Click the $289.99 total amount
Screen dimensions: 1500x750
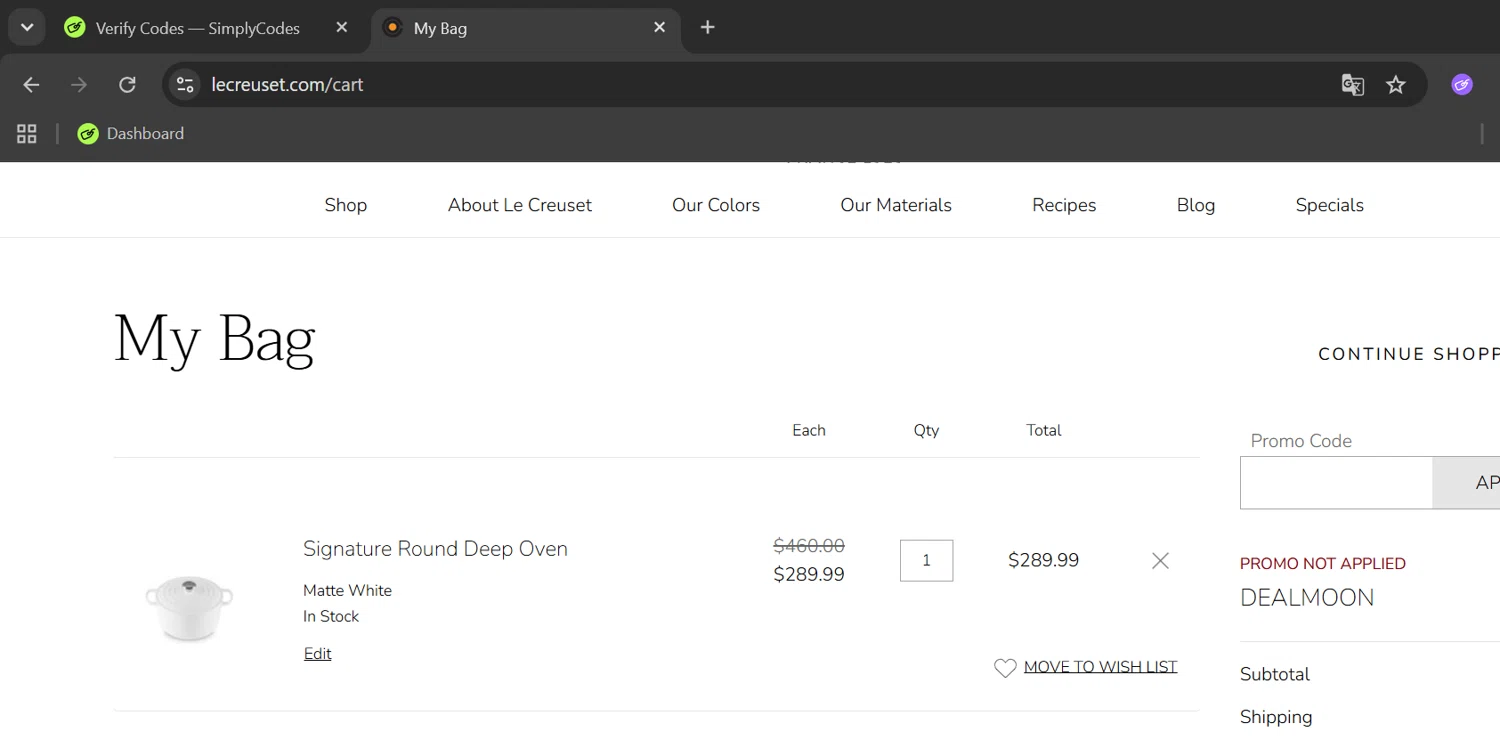(1043, 561)
